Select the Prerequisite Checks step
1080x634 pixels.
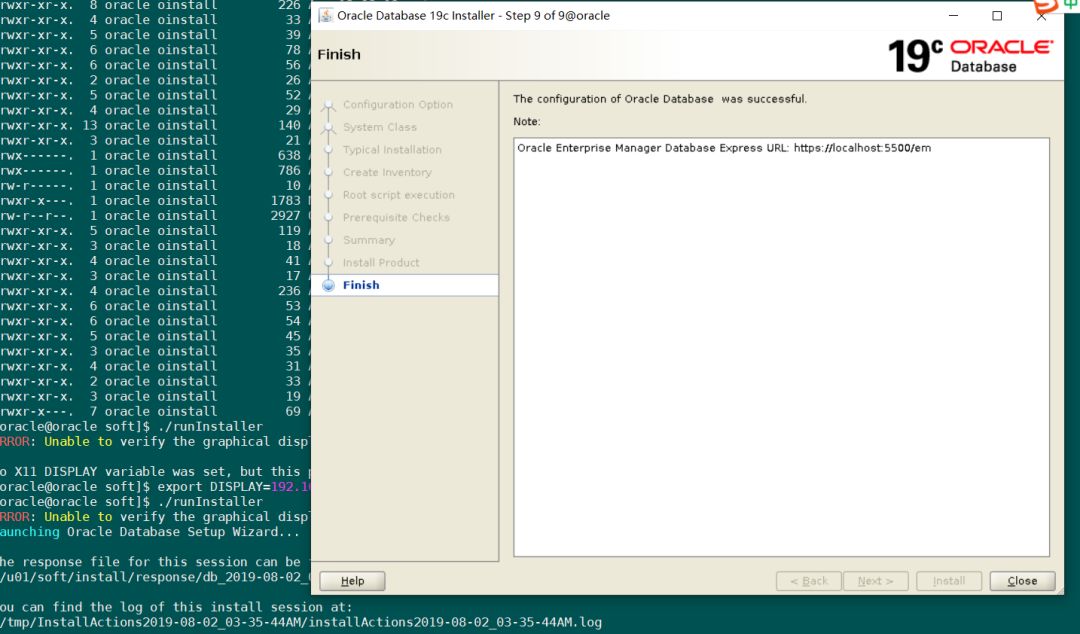[396, 218]
